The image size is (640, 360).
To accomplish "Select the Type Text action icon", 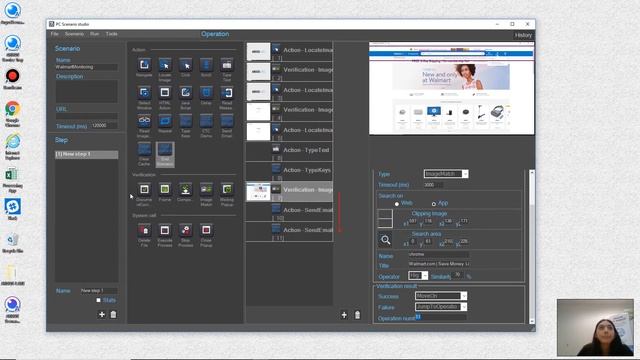I will 227,64.
